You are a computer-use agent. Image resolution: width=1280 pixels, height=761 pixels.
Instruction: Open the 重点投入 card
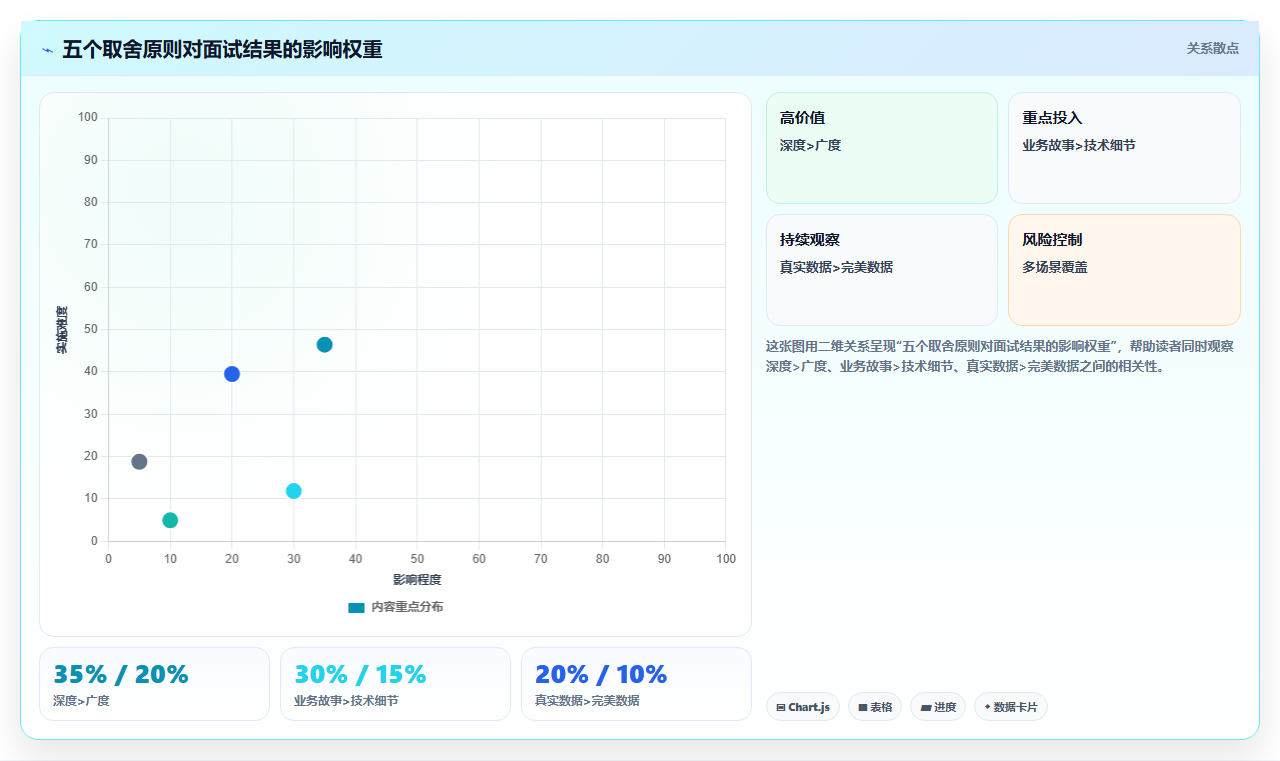1124,148
